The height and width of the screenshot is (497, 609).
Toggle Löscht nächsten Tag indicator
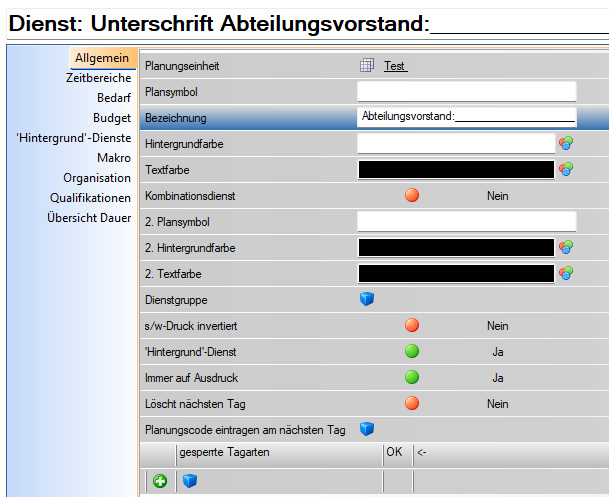[x=412, y=403]
